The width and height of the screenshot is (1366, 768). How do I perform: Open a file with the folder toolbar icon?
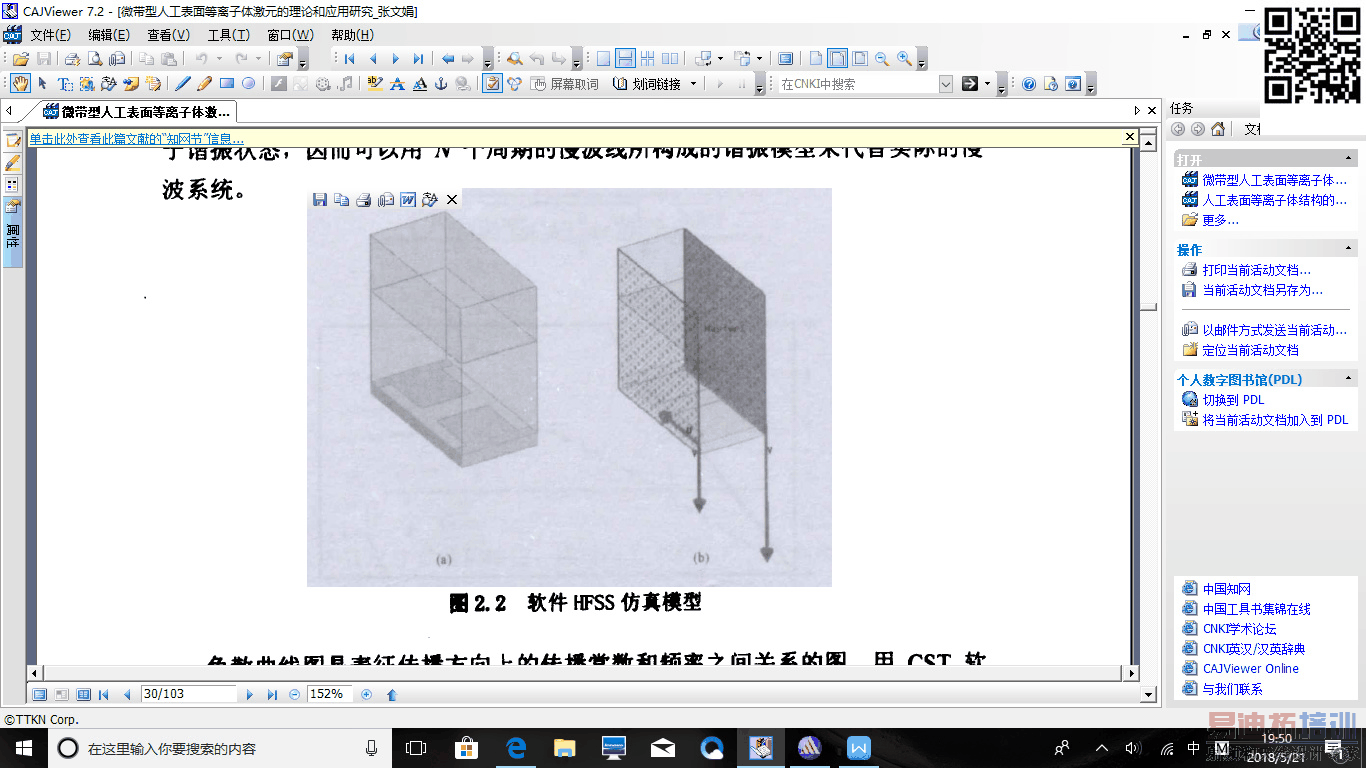[x=20, y=59]
